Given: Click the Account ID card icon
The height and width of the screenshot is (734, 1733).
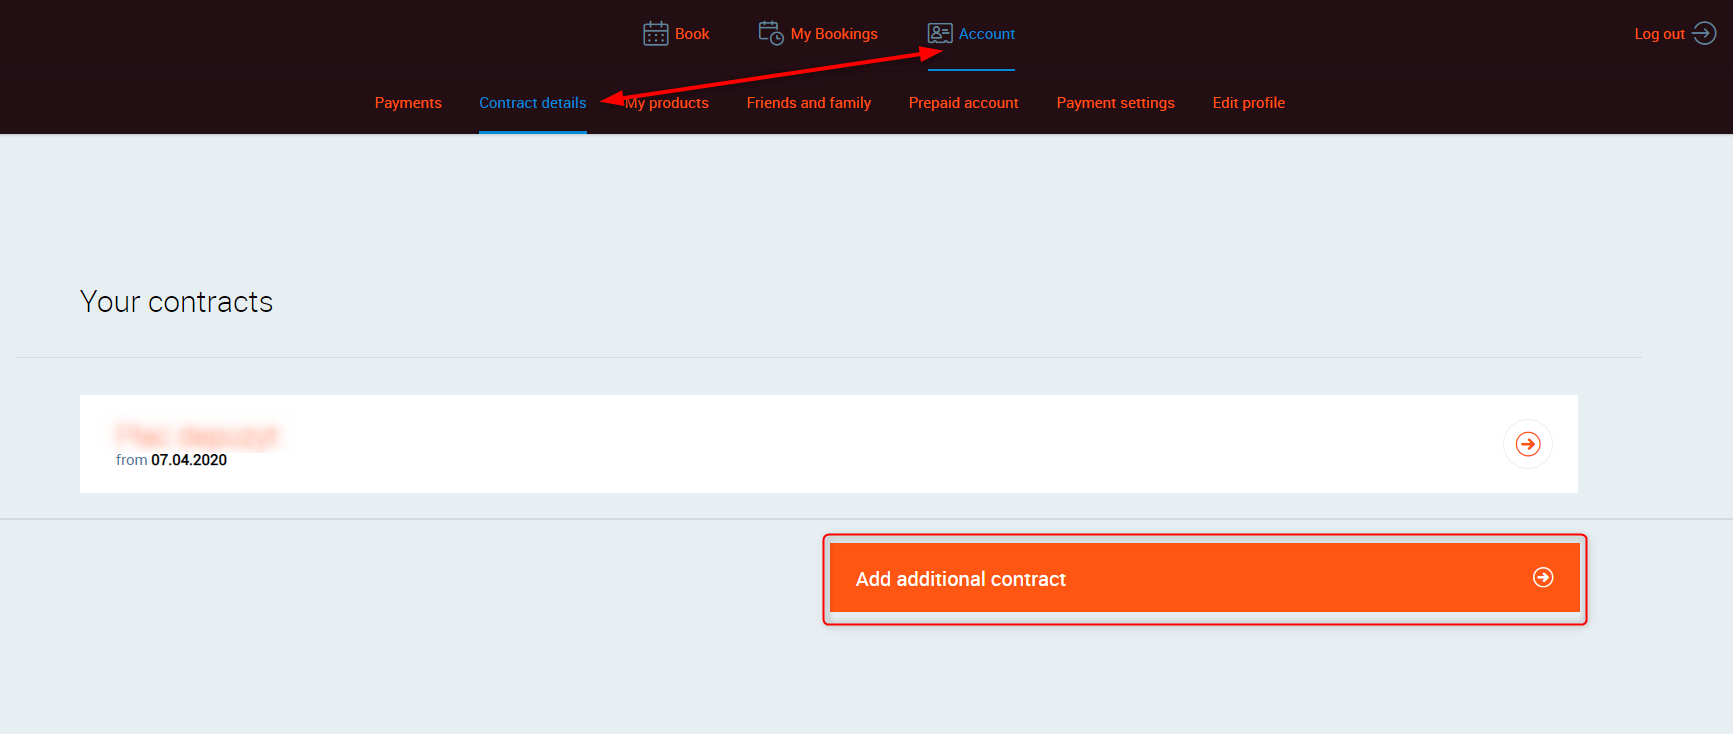Looking at the screenshot, I should coord(939,34).
